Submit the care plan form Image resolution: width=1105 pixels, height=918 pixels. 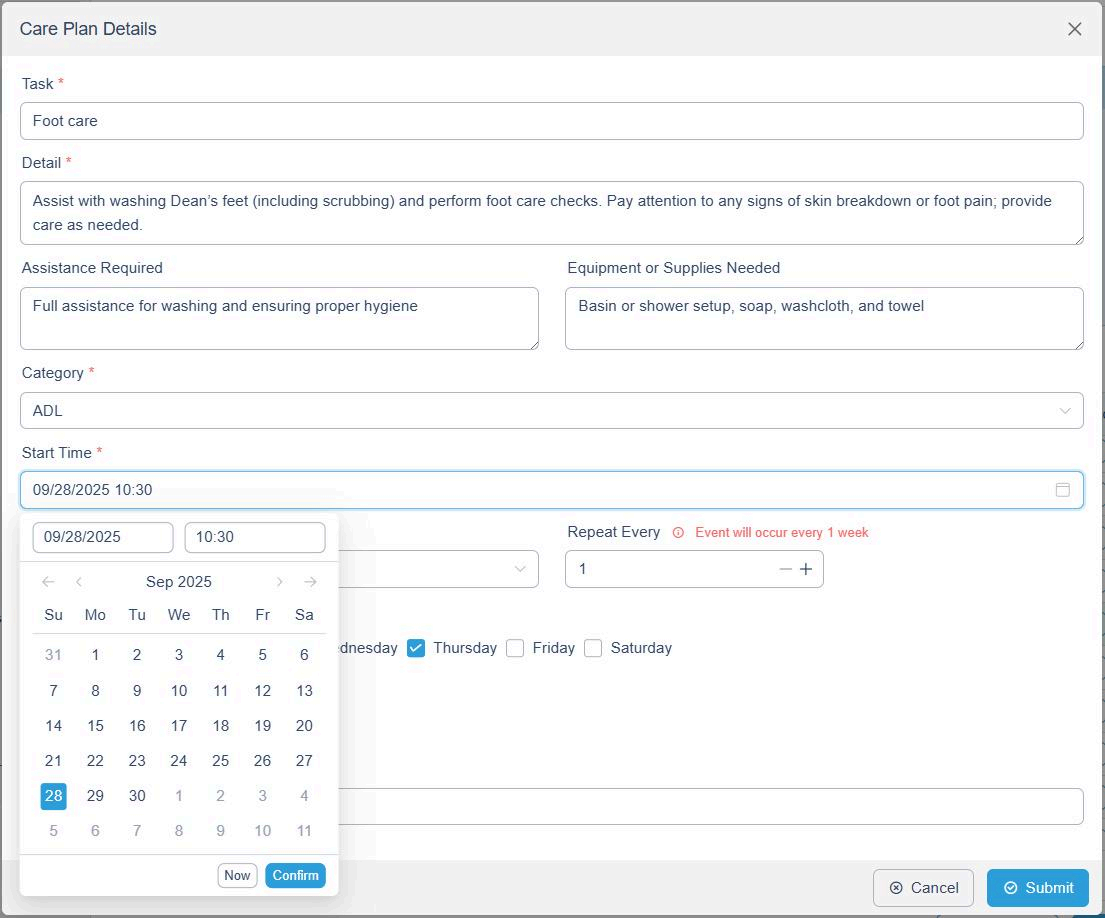1037,888
